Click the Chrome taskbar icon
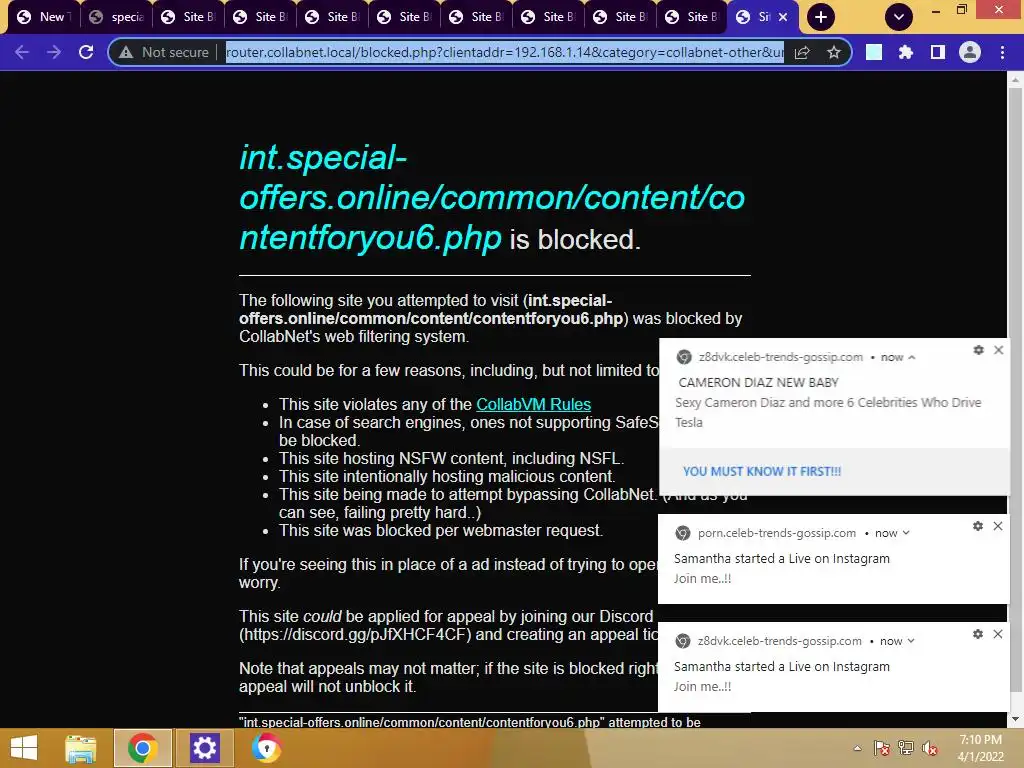1024x768 pixels. (x=142, y=748)
